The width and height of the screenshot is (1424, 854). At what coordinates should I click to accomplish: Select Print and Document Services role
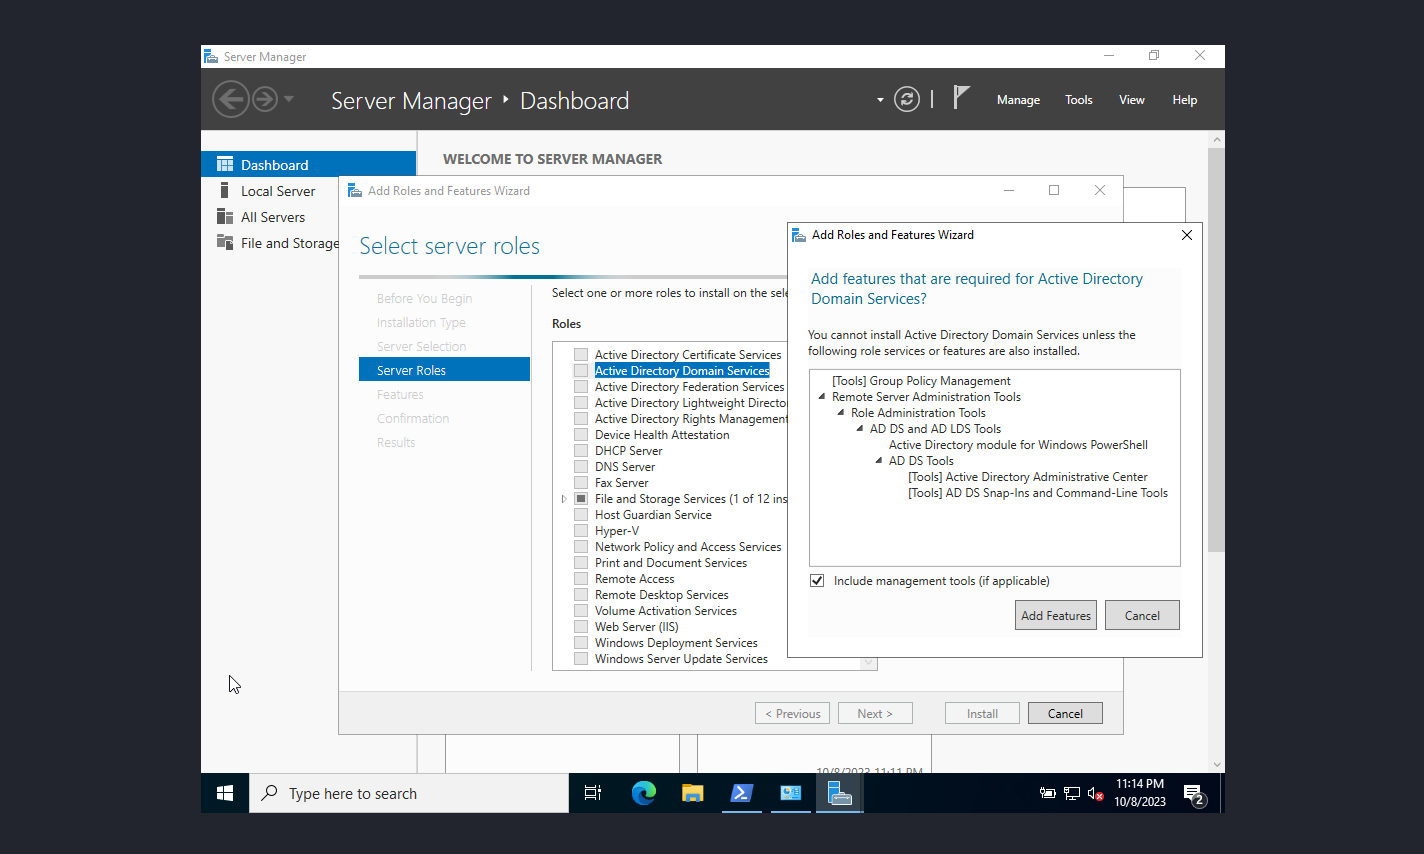671,563
